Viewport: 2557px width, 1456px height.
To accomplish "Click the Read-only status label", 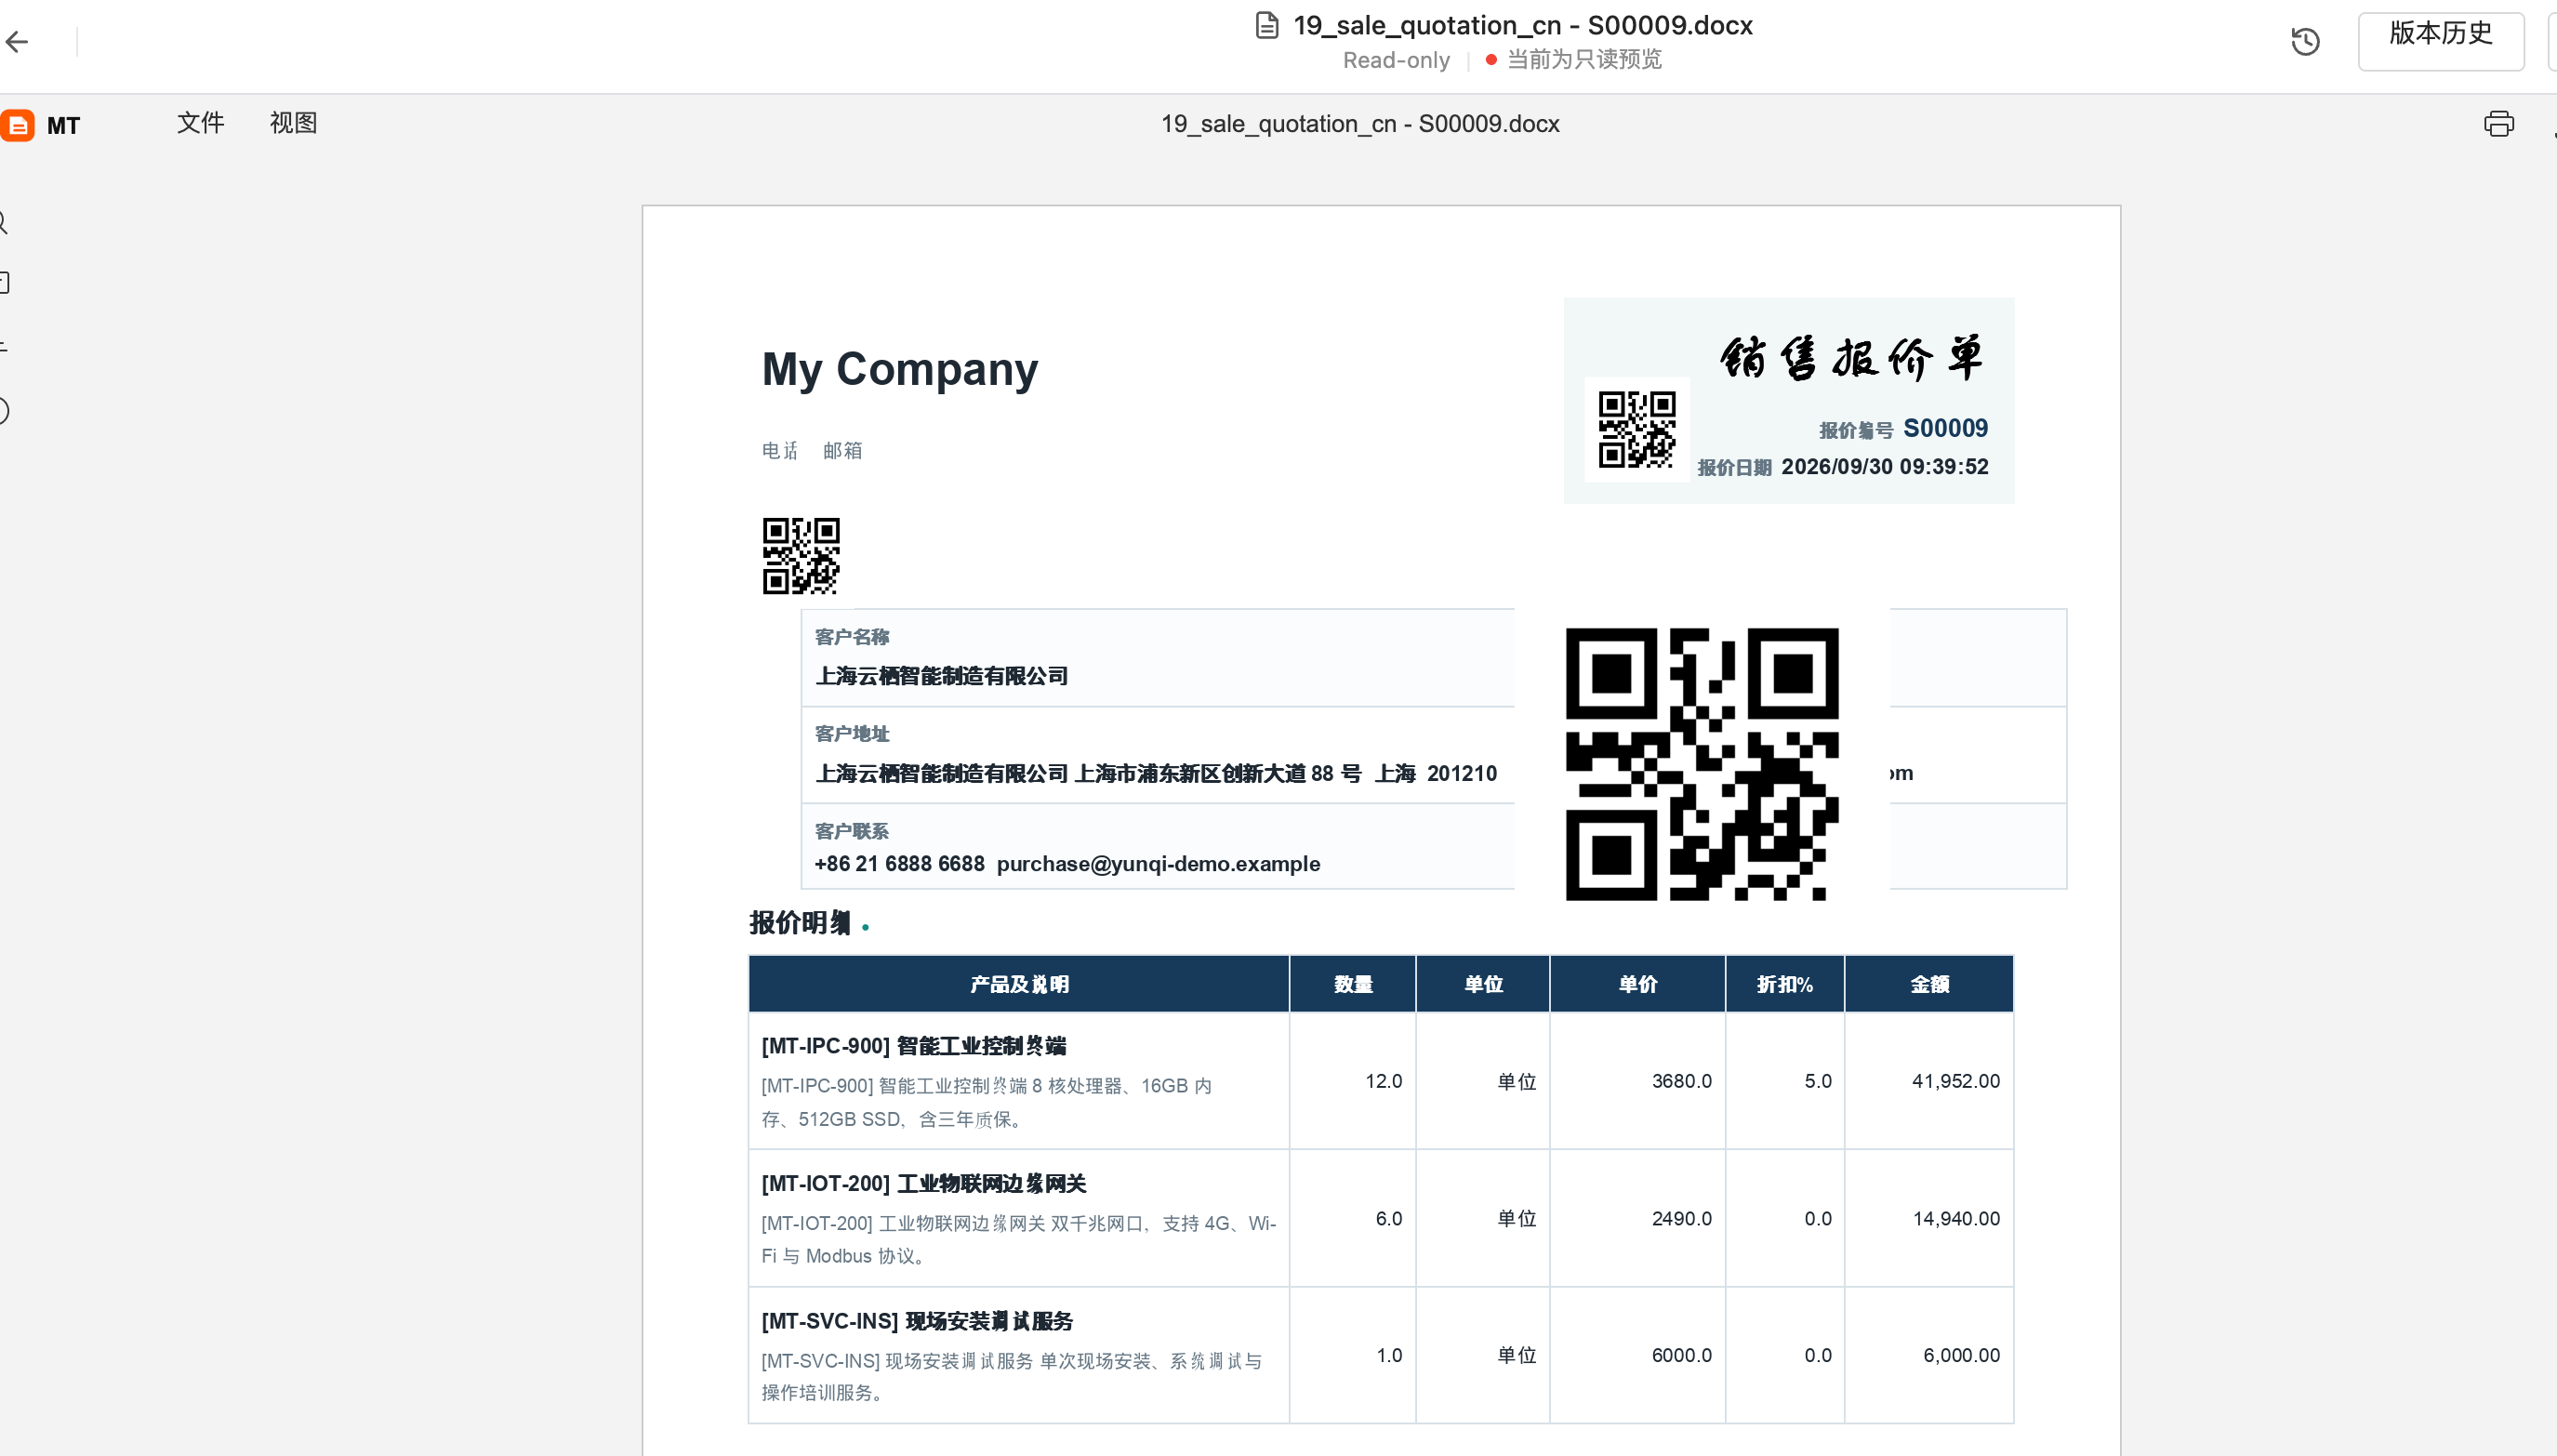I will click(x=1396, y=60).
